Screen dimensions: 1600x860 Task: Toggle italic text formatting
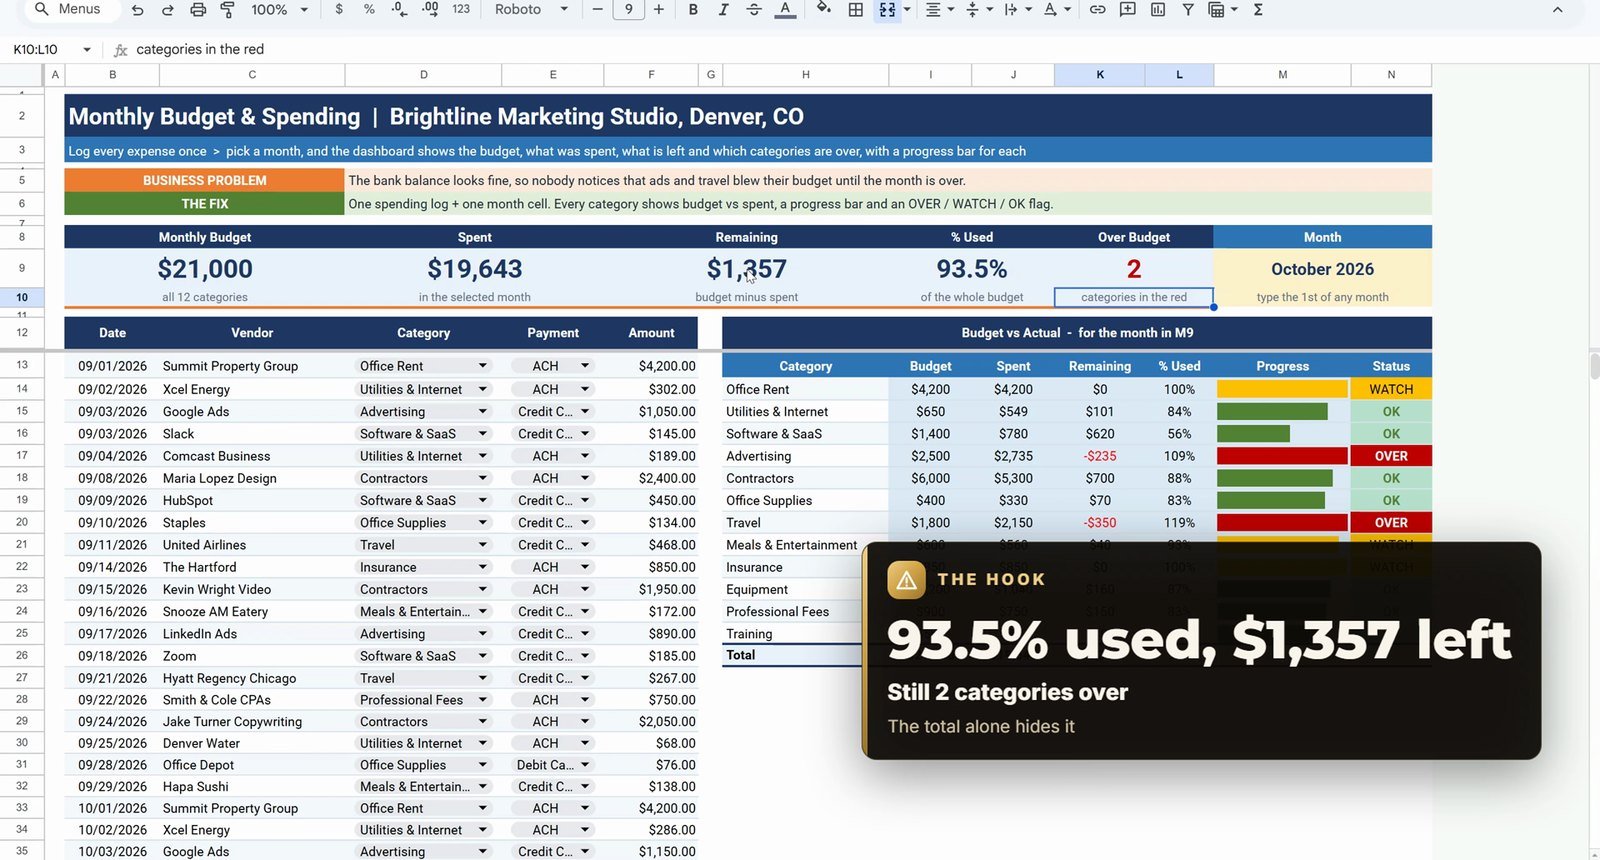[723, 9]
